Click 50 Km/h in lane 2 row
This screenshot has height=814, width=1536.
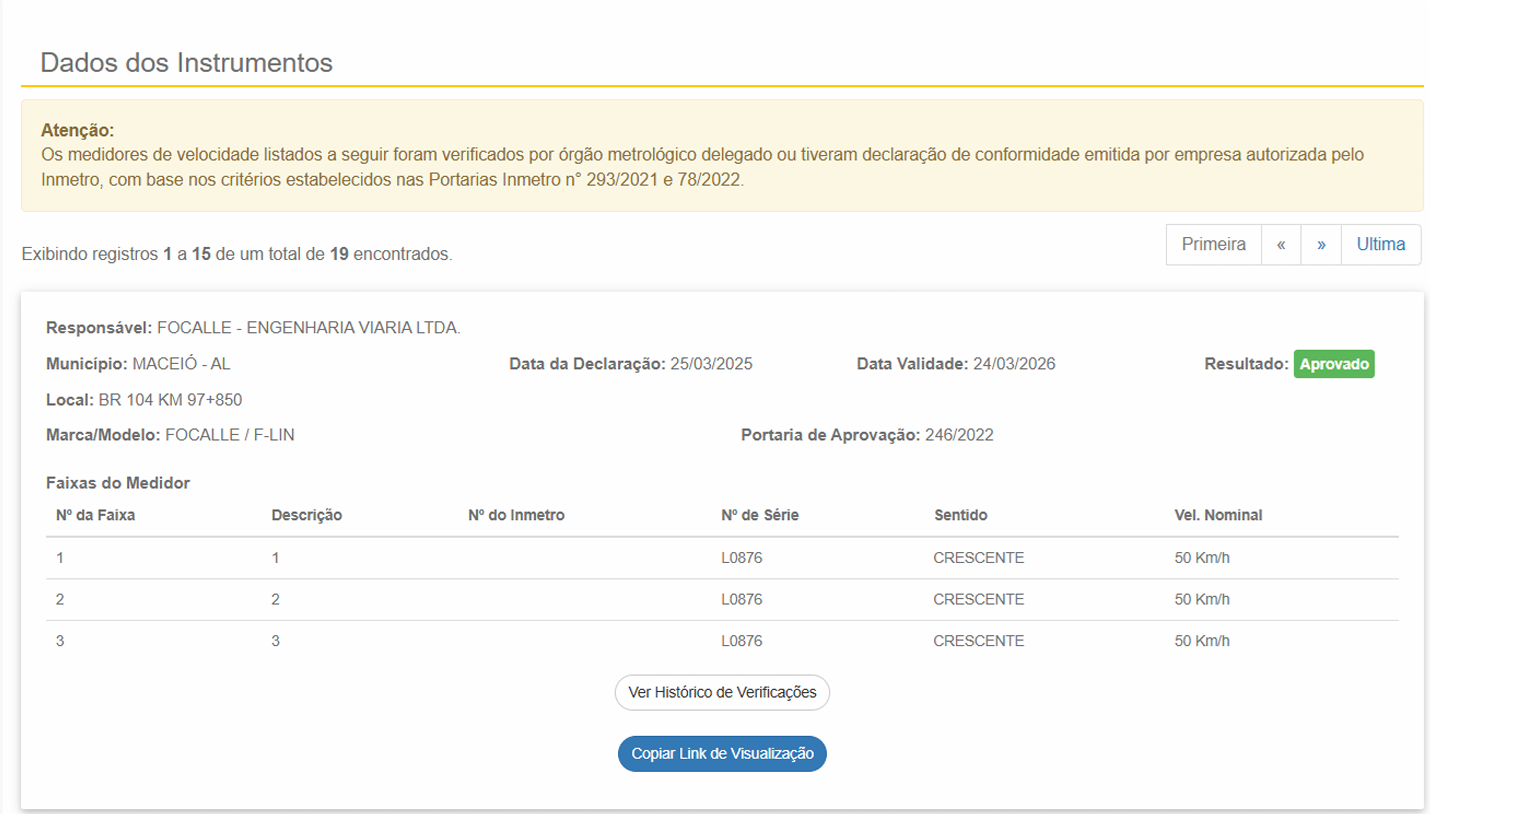[1202, 600]
